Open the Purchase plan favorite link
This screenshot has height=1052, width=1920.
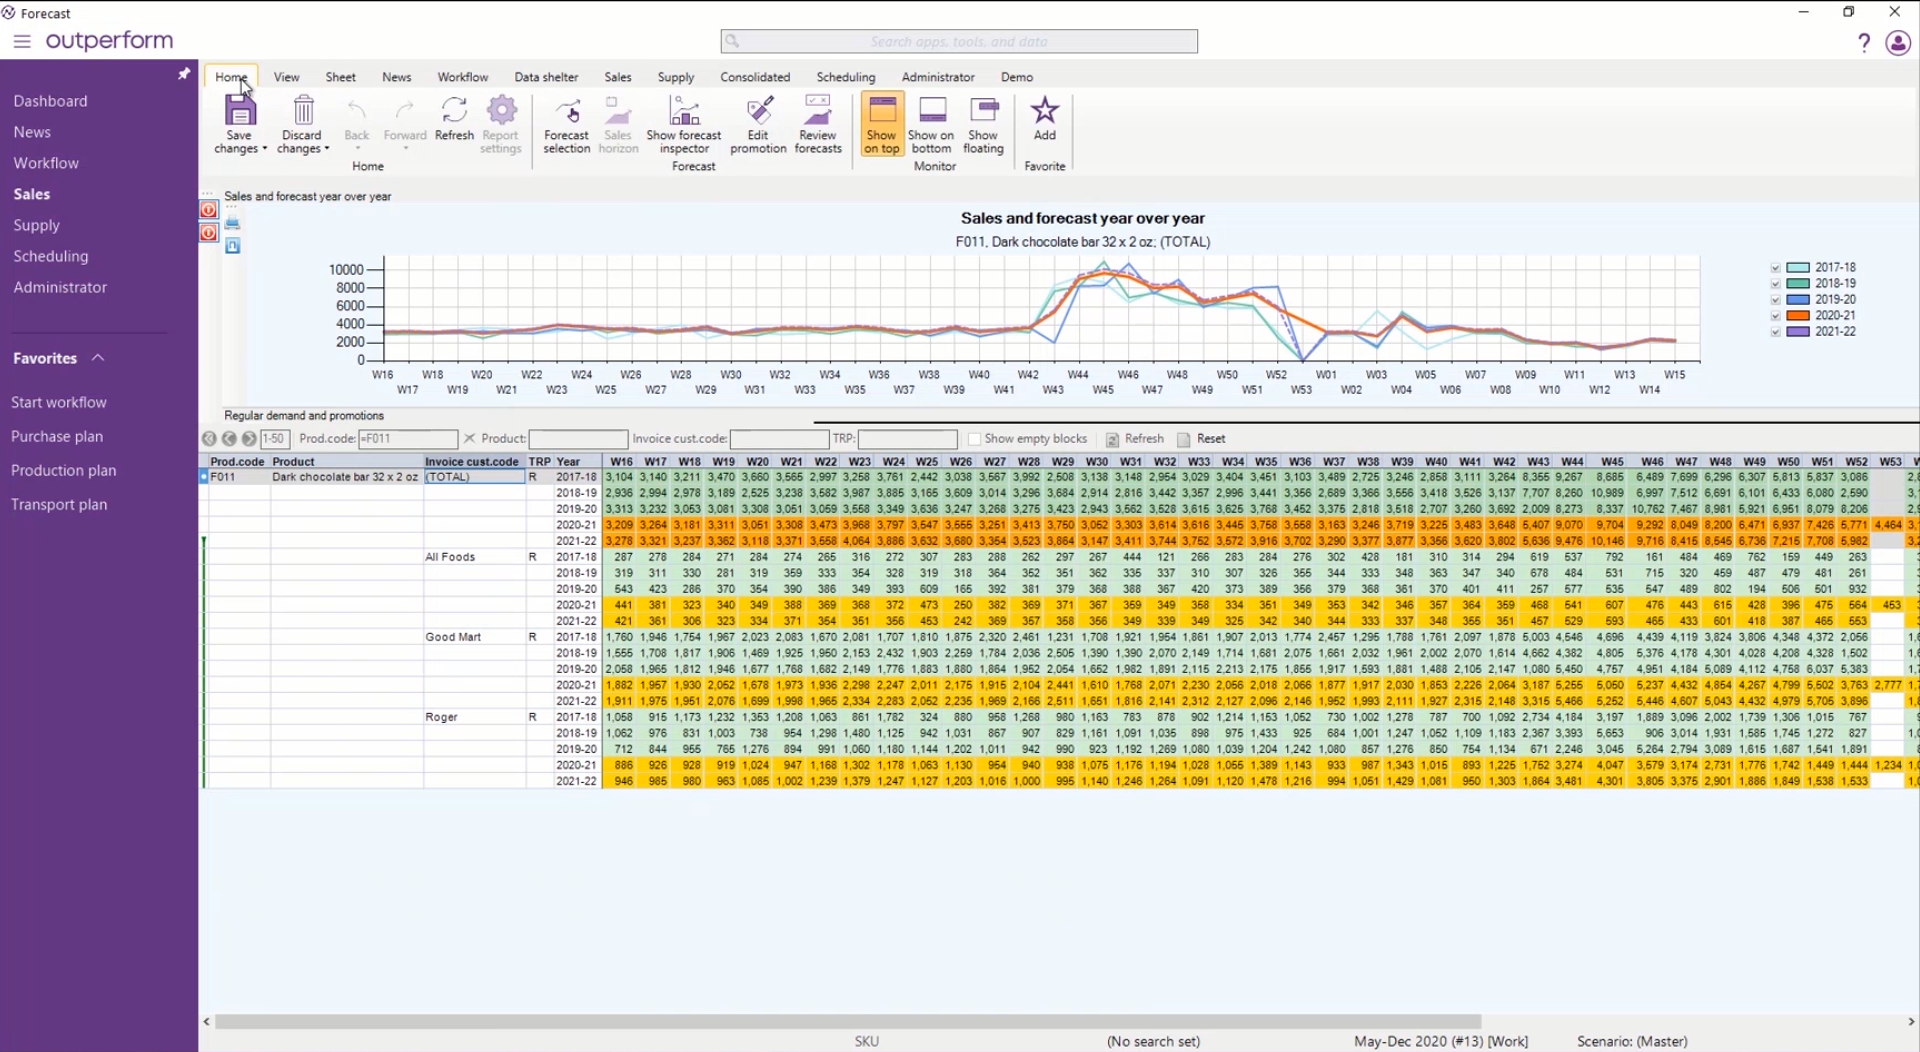tap(57, 436)
